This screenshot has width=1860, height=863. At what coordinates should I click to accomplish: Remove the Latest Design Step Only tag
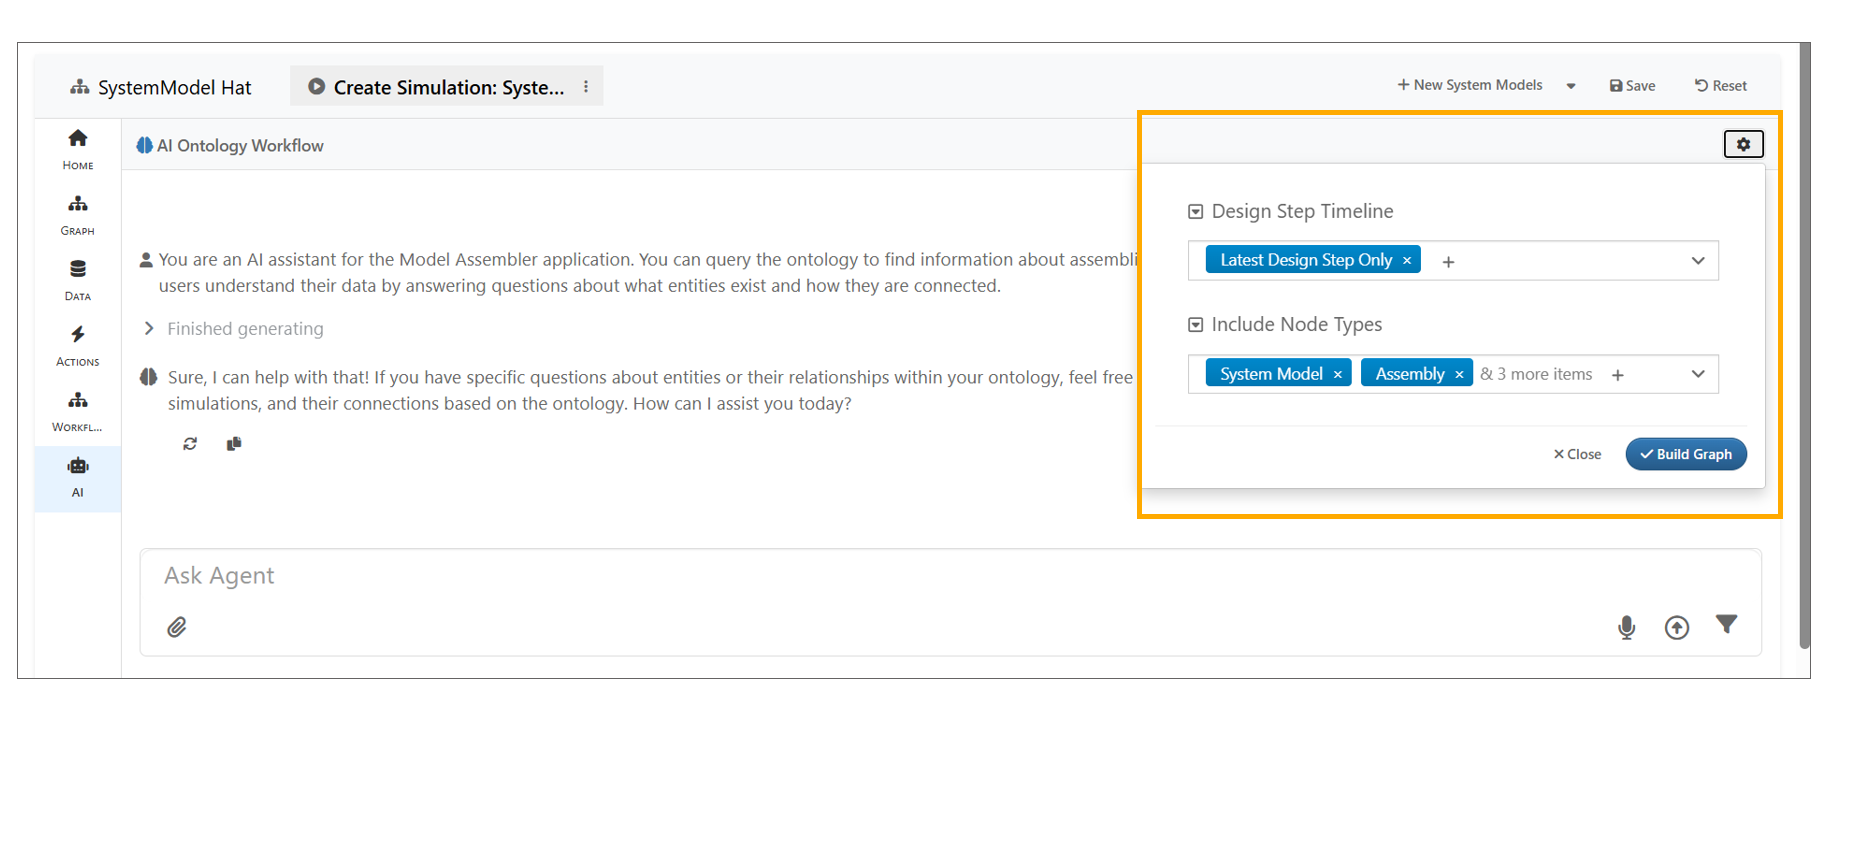pos(1407,260)
